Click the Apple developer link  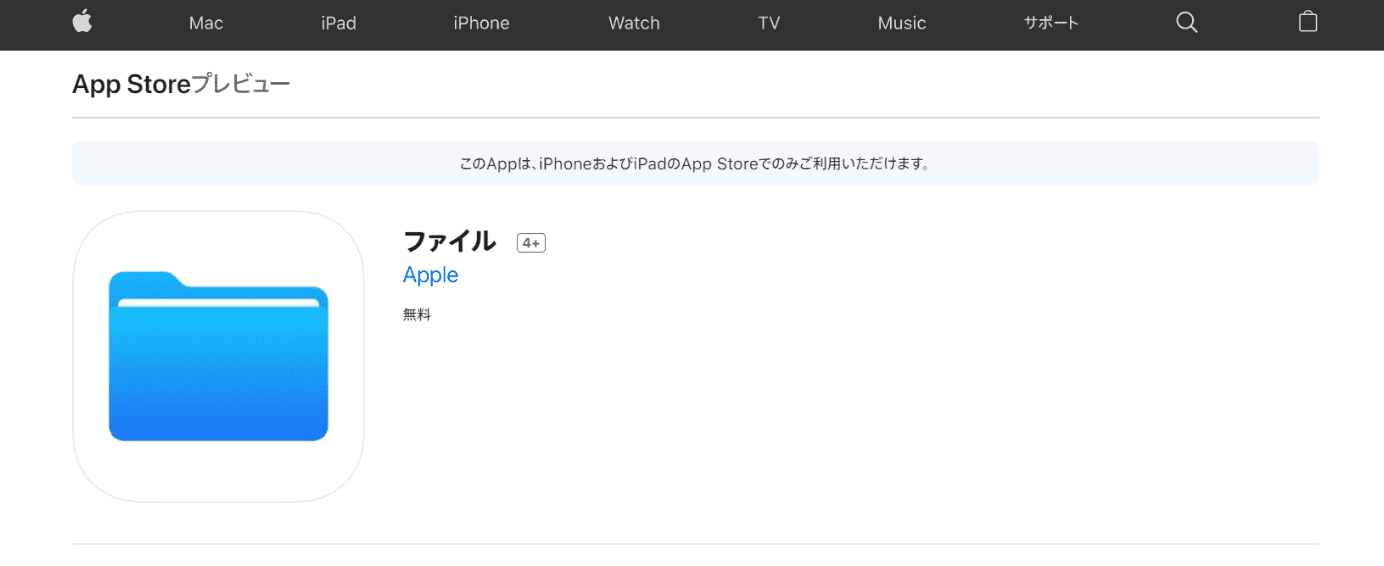tap(431, 275)
